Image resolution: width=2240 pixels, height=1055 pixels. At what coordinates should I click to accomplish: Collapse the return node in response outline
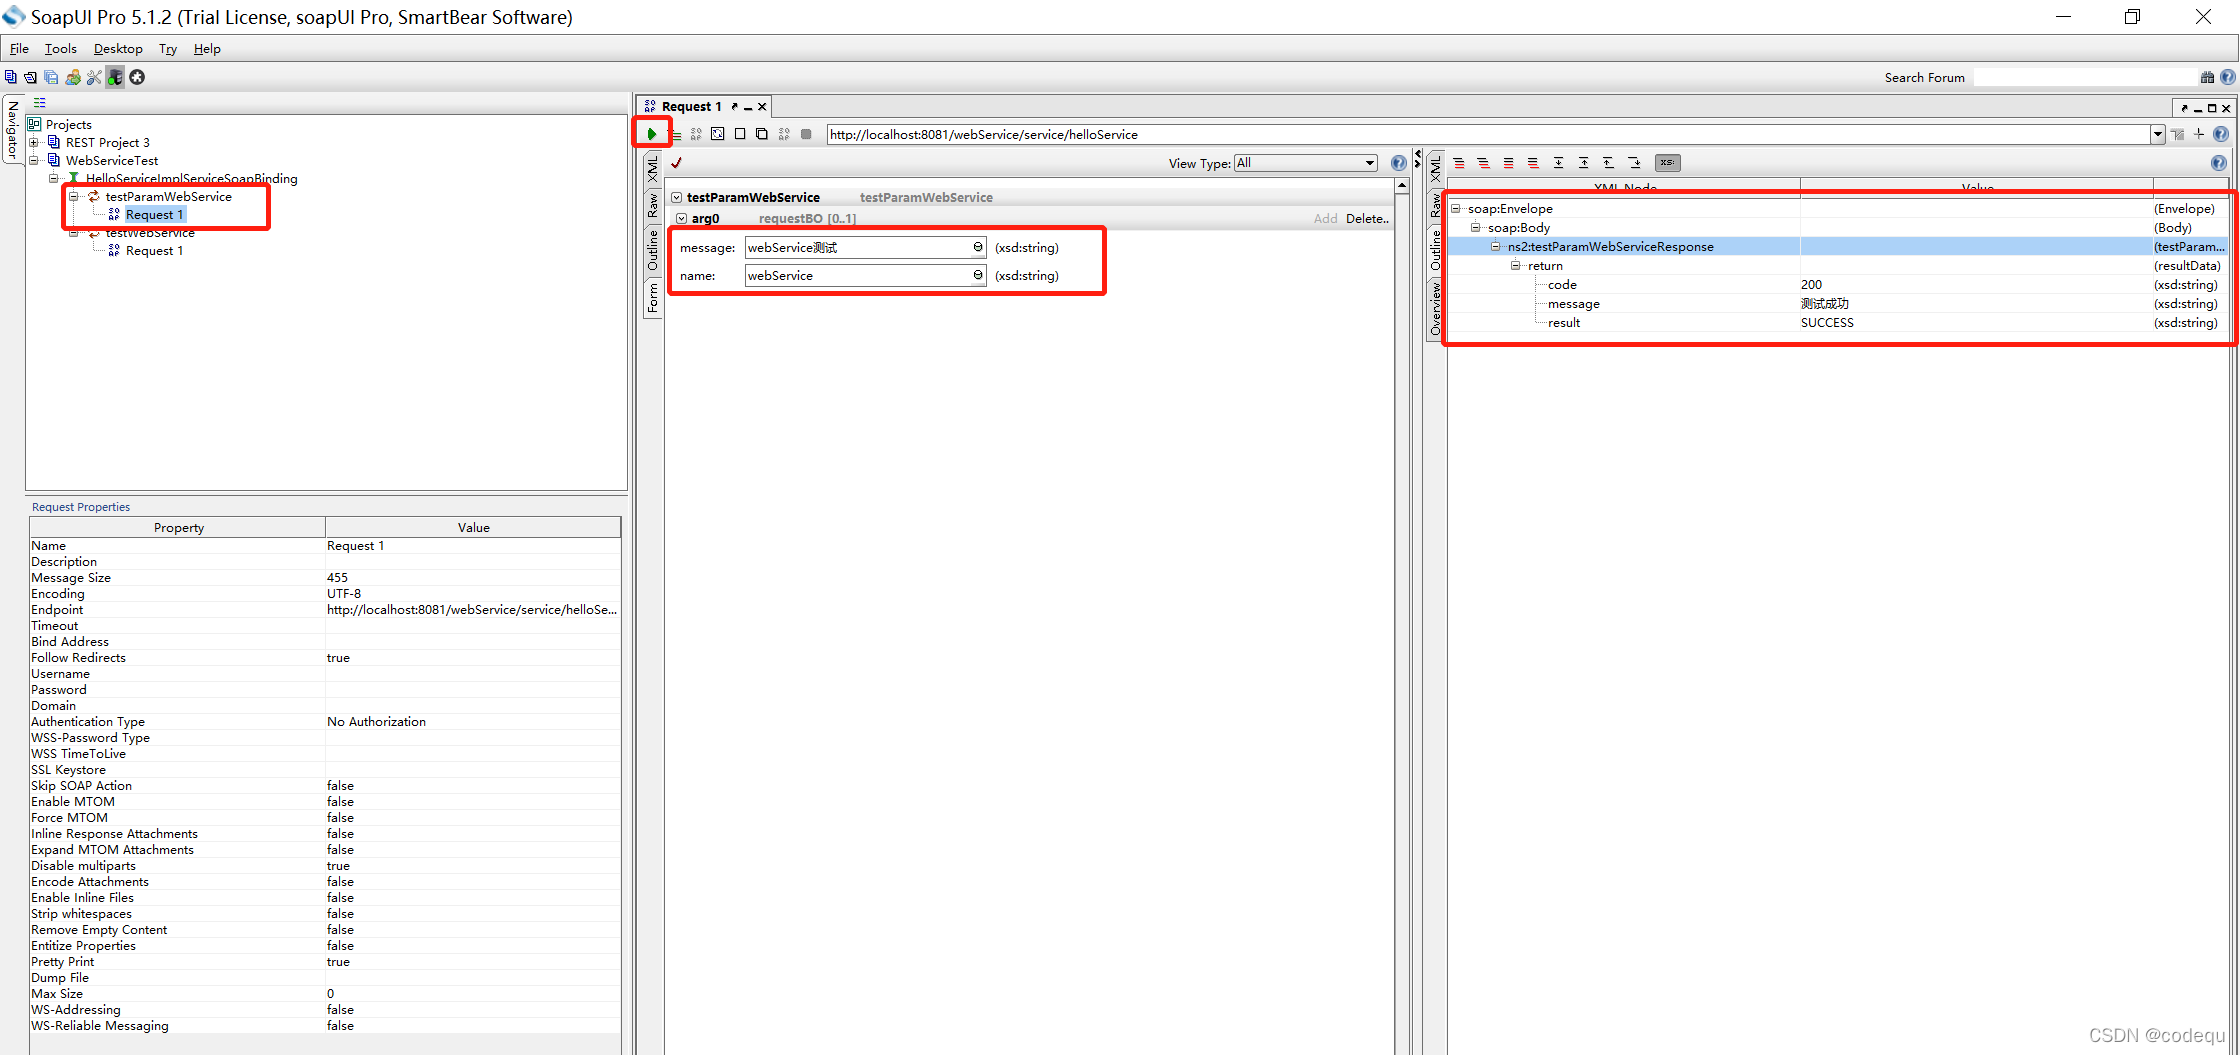(x=1516, y=266)
